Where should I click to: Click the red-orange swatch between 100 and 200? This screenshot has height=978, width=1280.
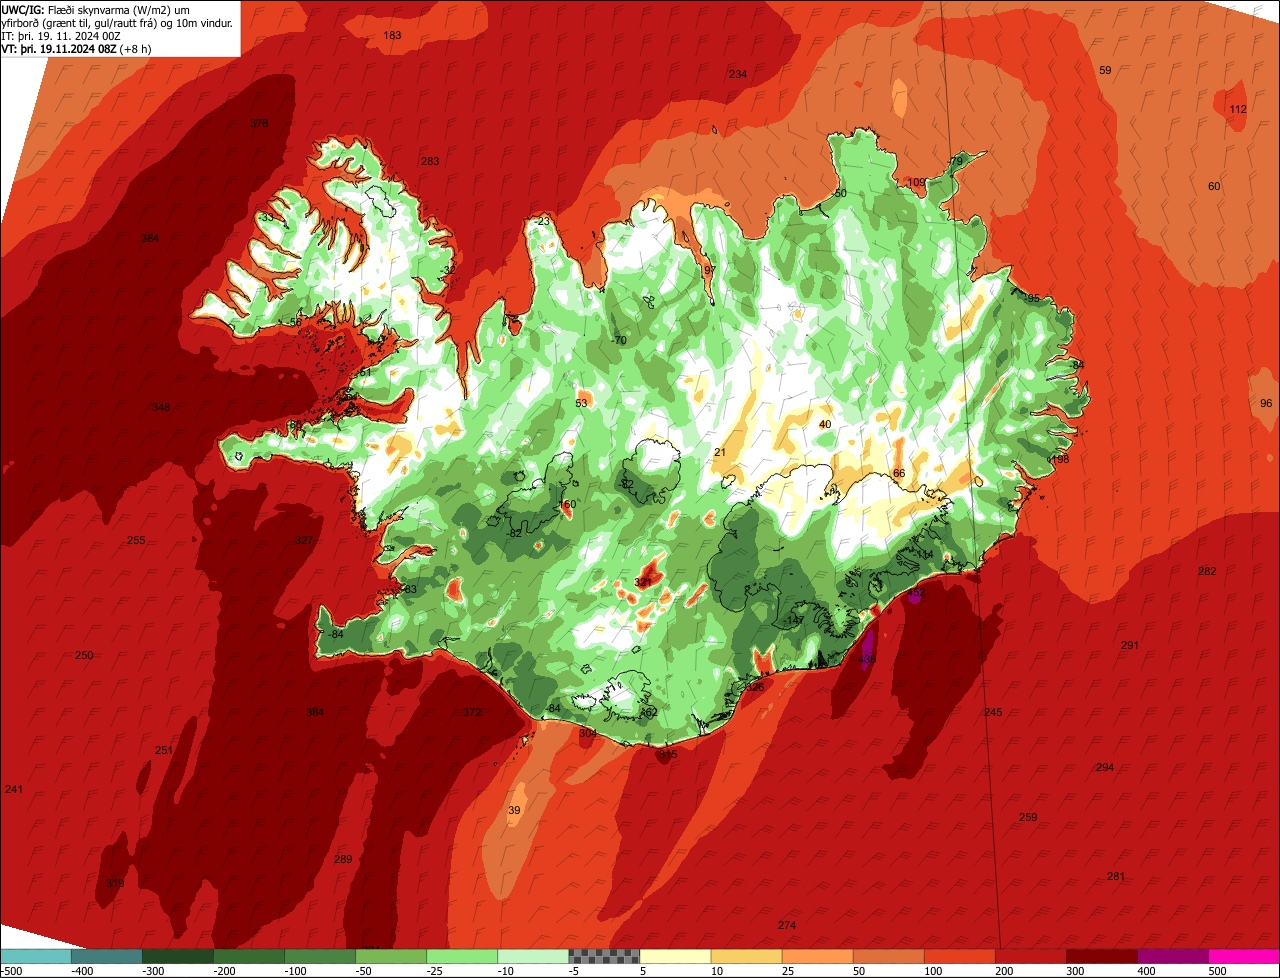tap(959, 956)
